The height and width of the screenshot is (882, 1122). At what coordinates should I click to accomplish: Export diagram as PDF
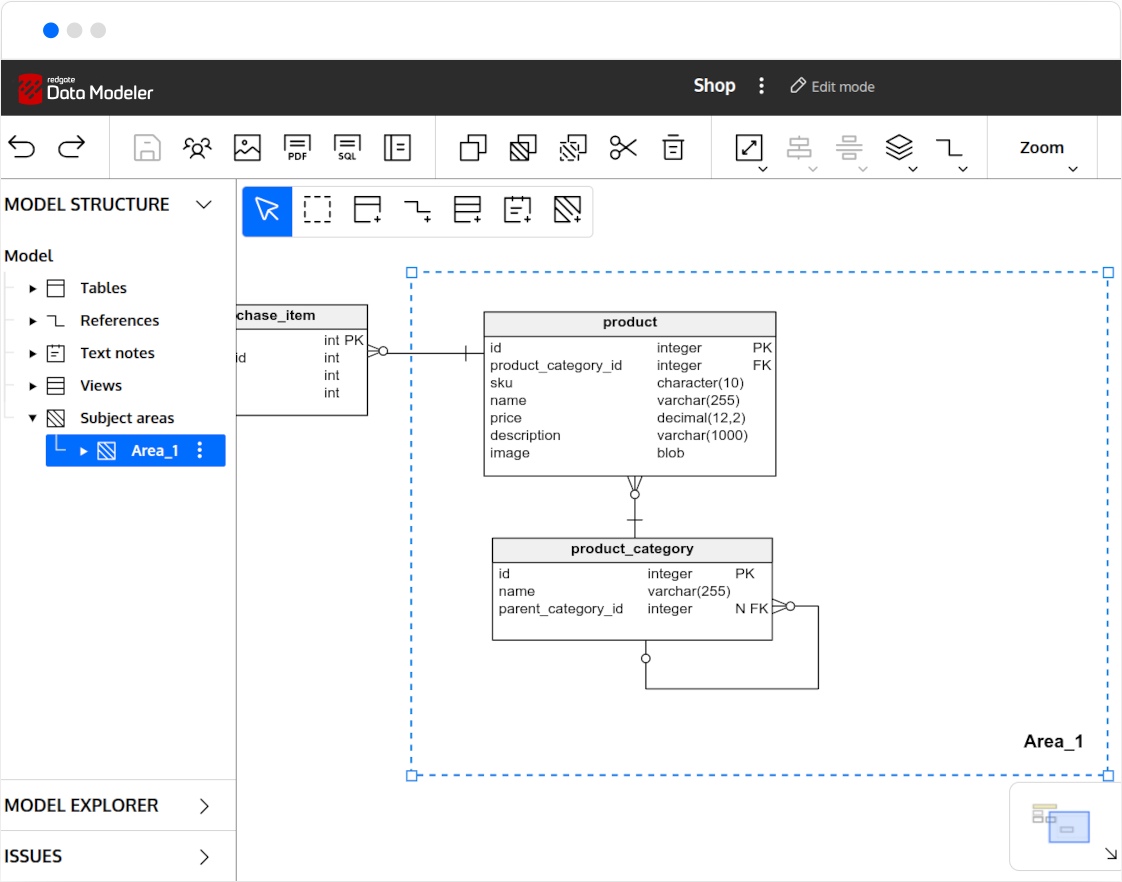point(297,148)
